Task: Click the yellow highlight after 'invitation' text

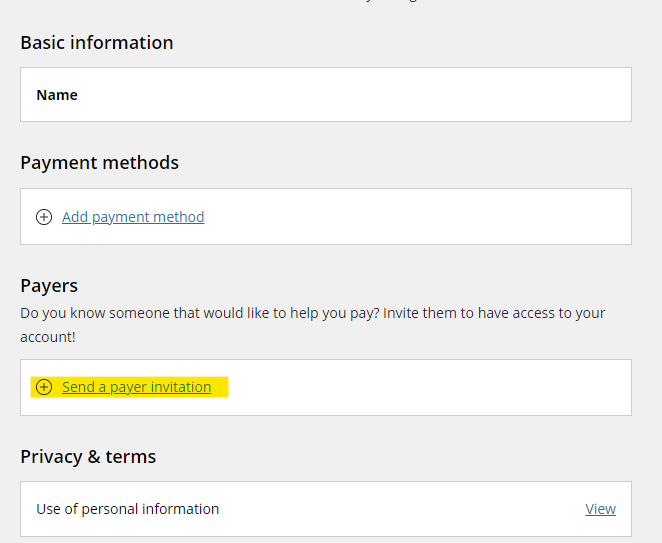Action: coord(220,387)
